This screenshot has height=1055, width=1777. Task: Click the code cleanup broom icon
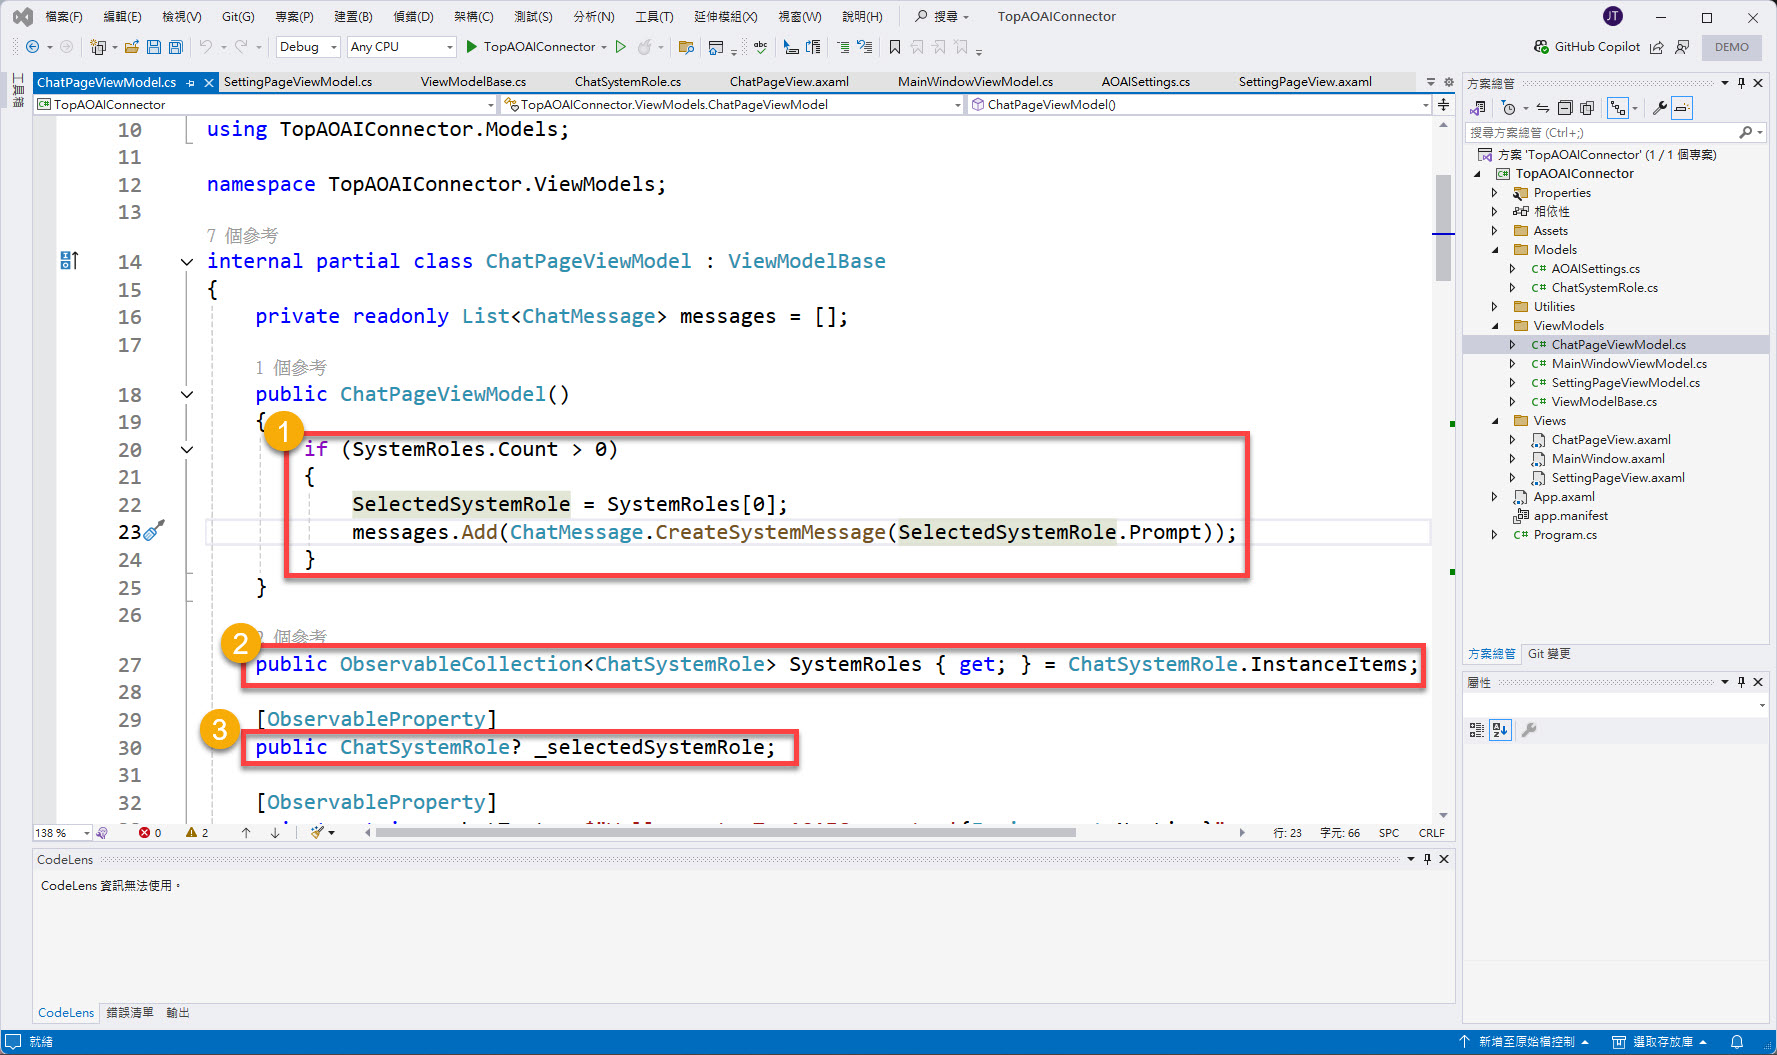317,833
